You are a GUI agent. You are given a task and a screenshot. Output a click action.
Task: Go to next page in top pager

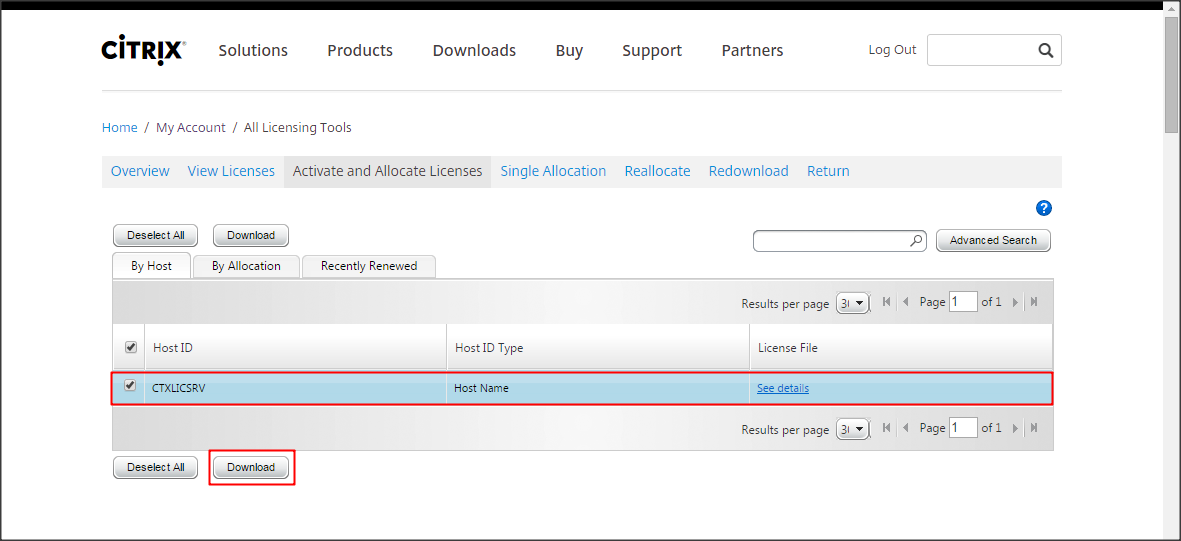point(1015,302)
